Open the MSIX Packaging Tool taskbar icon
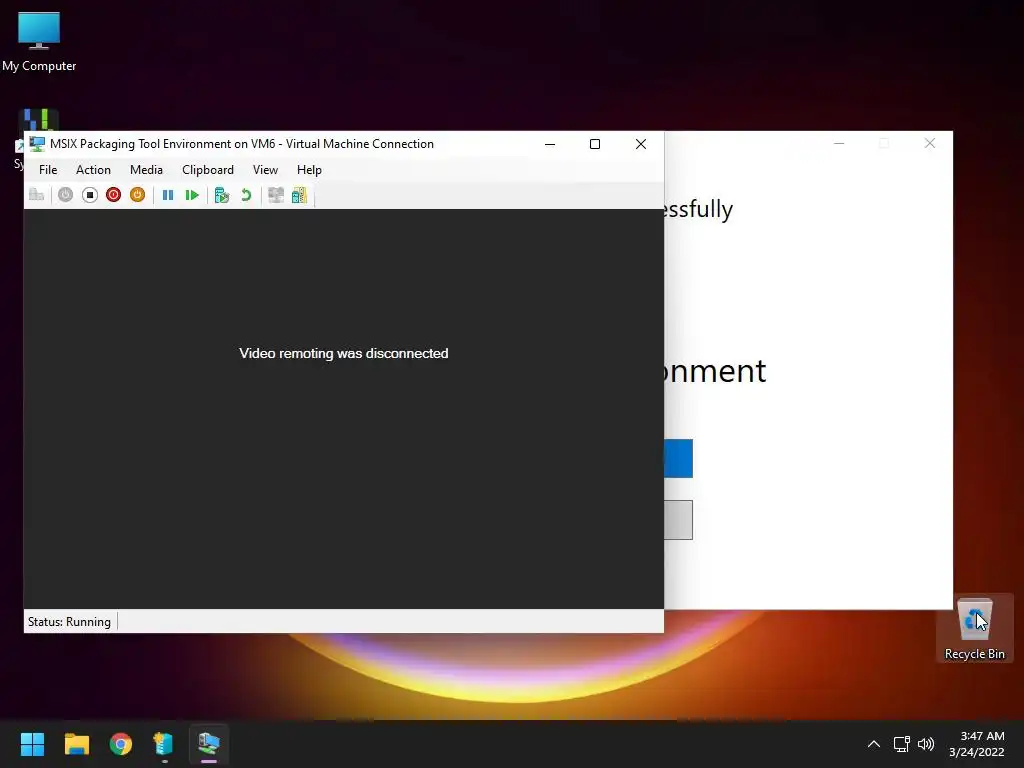1024x768 pixels. click(x=164, y=744)
